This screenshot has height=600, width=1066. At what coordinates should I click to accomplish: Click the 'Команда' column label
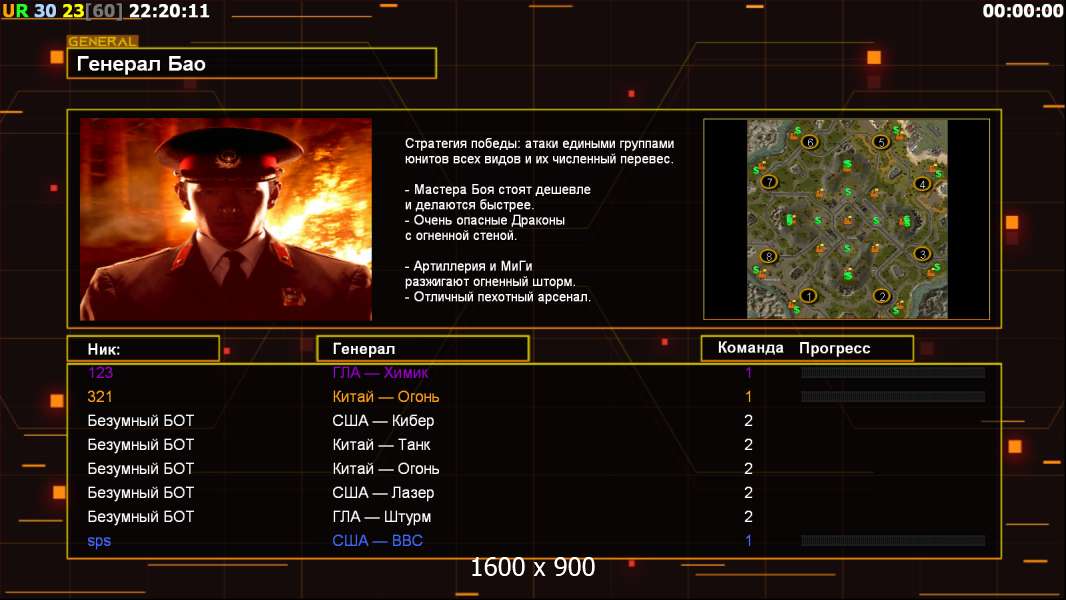(750, 348)
